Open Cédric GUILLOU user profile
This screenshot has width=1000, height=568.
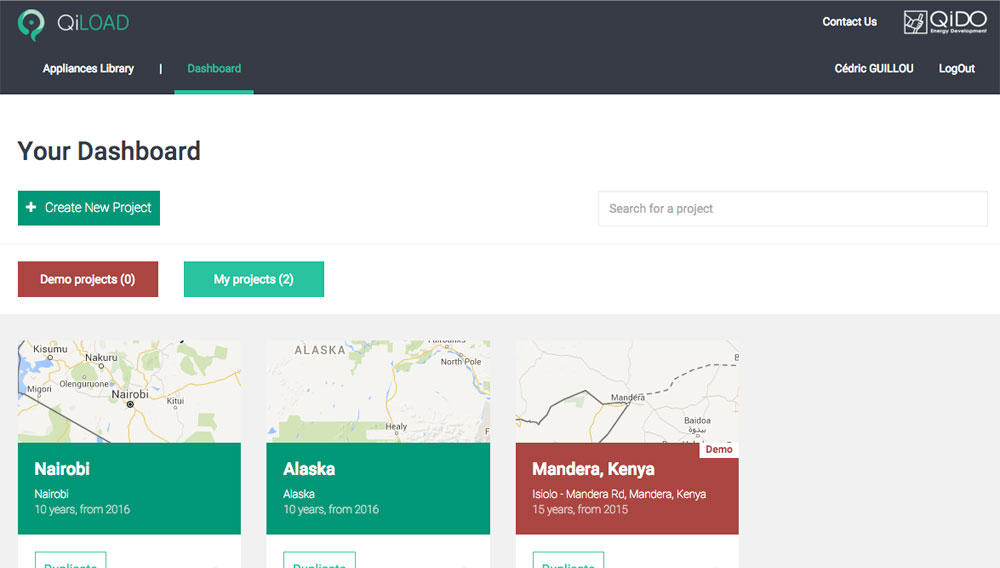[873, 69]
